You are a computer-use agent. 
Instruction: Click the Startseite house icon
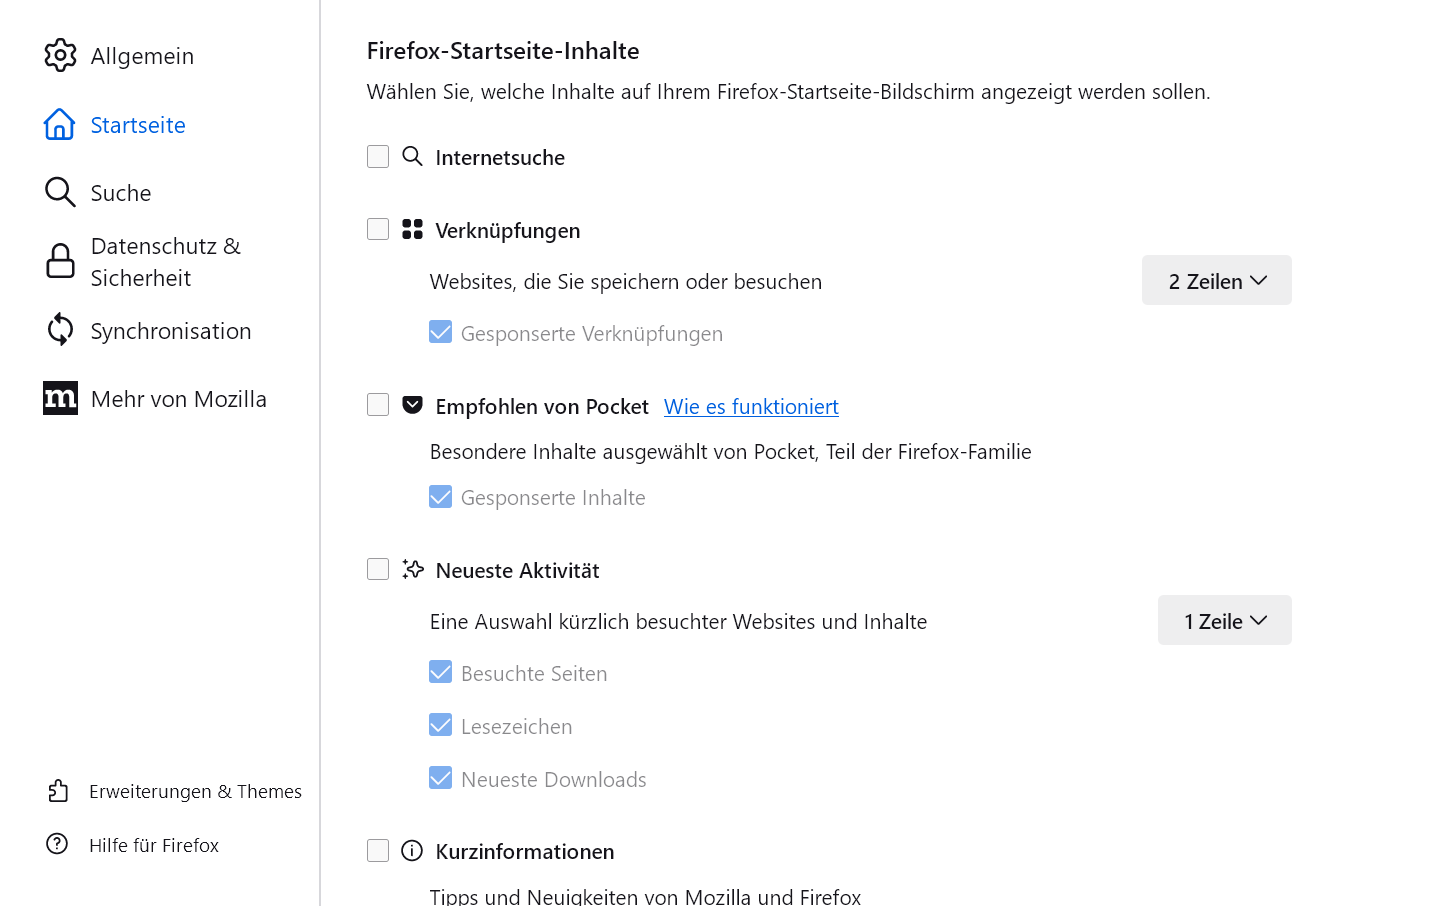click(60, 125)
